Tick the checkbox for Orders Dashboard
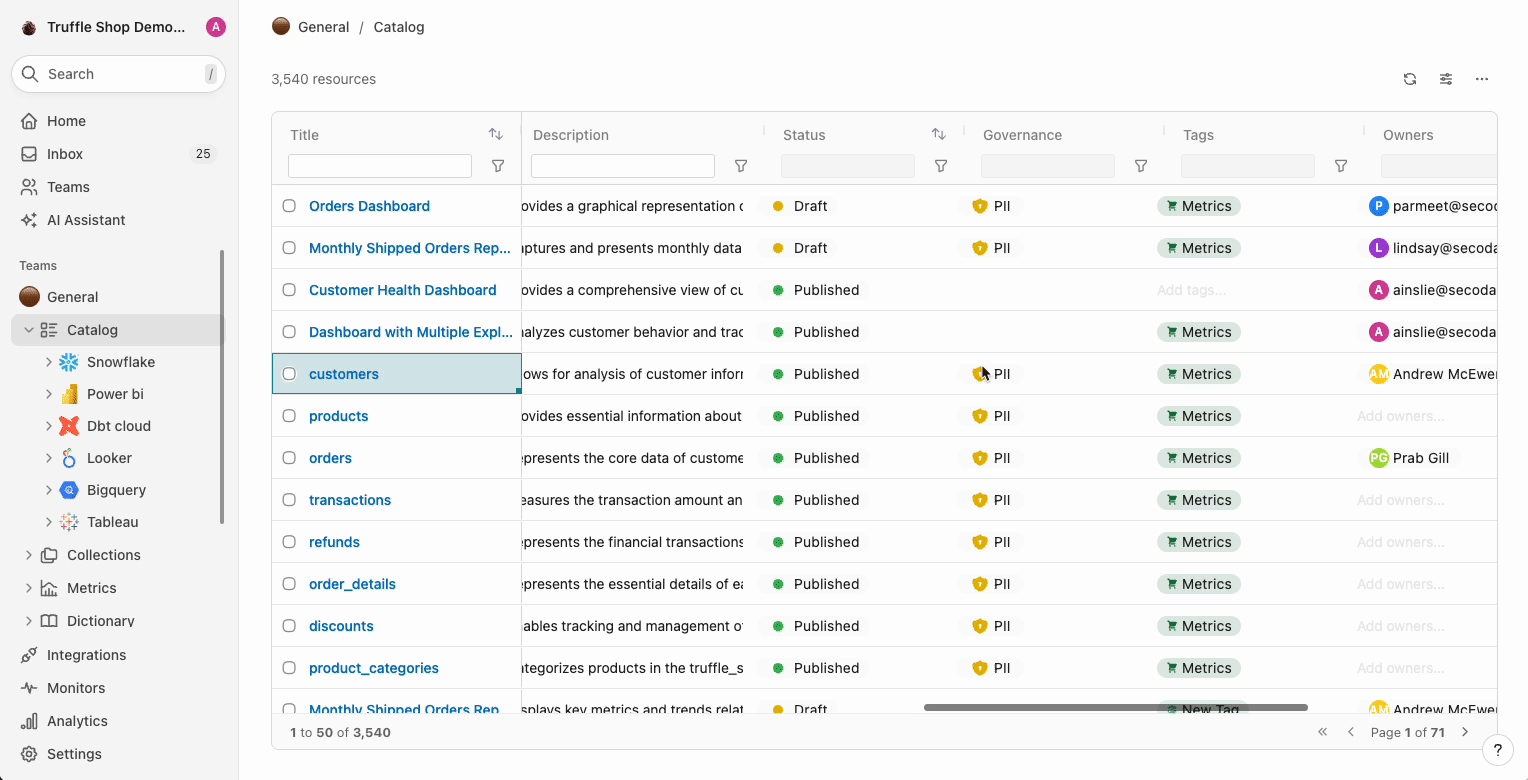Screen dimensions: 1528x780 [289, 206]
